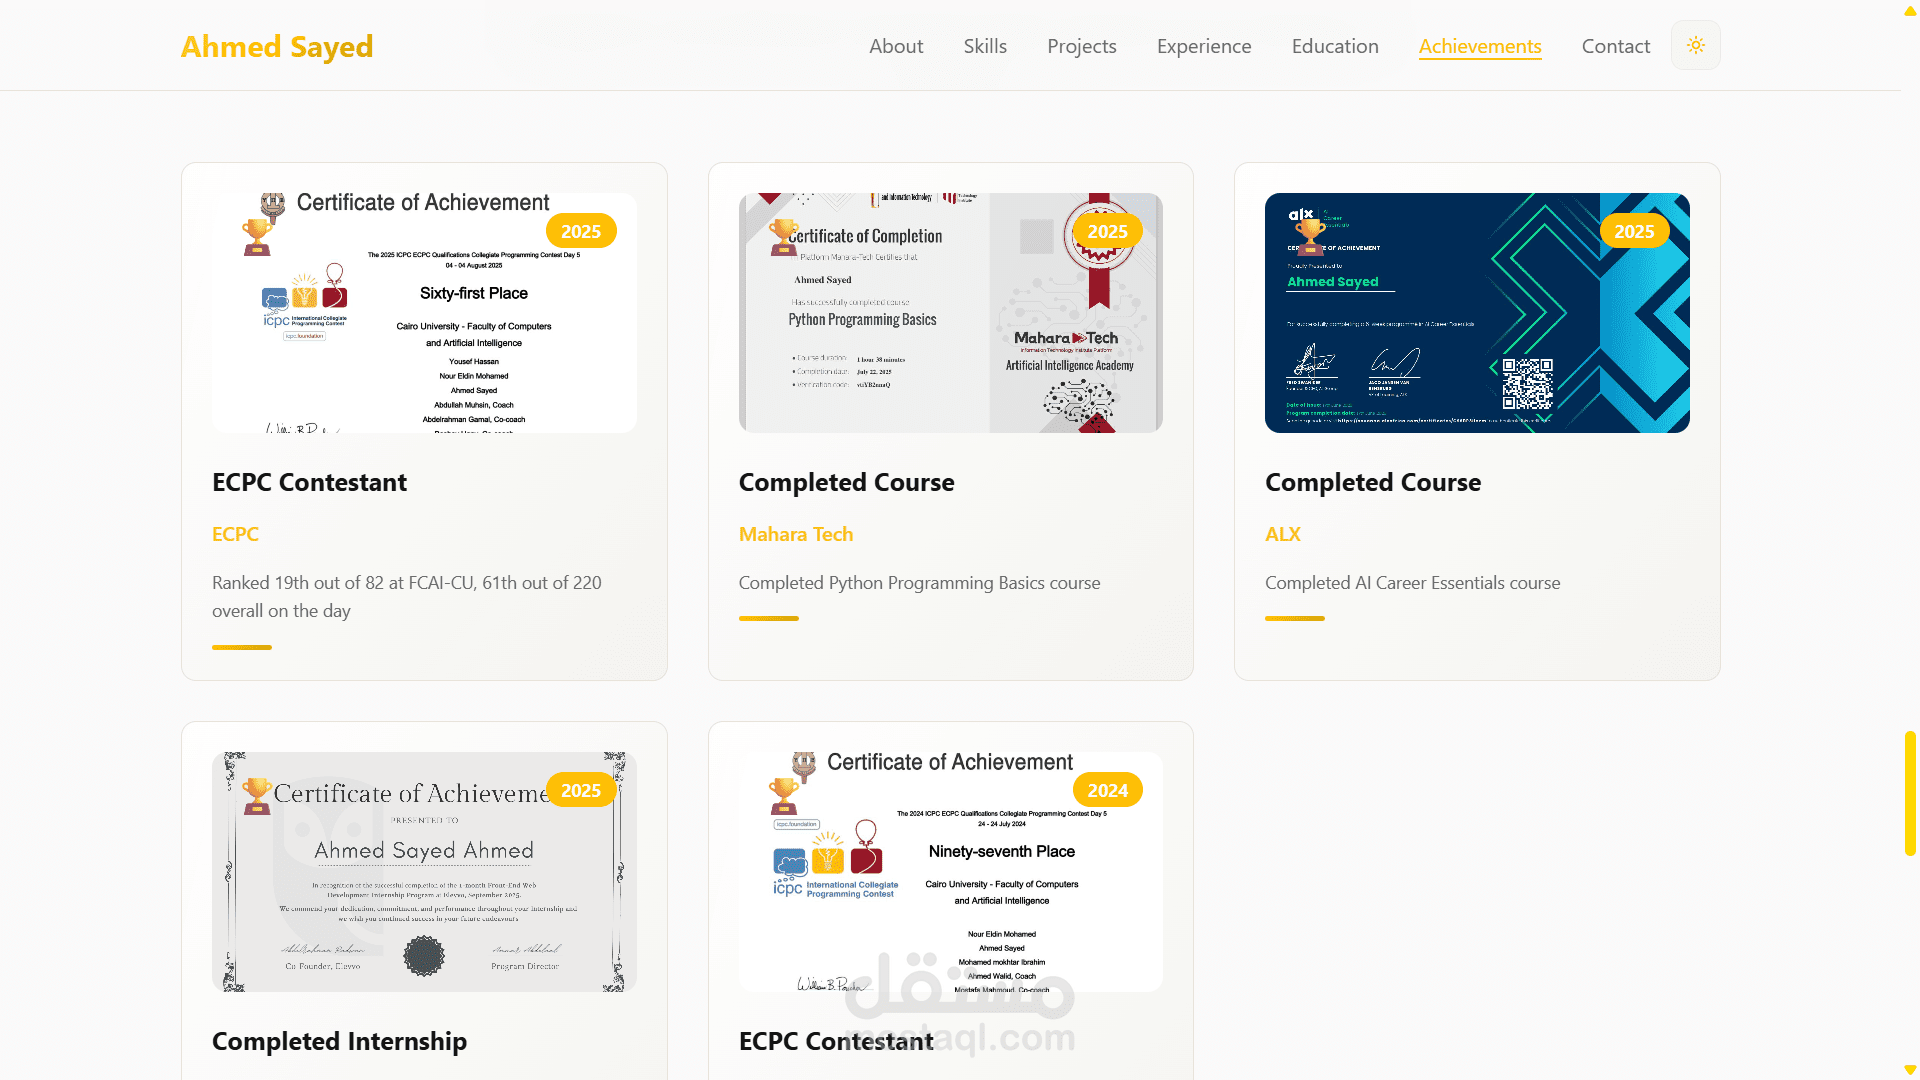Screen dimensions: 1920x1080
Task: Click the Ahmed Sayed site logo
Action: coord(277,46)
